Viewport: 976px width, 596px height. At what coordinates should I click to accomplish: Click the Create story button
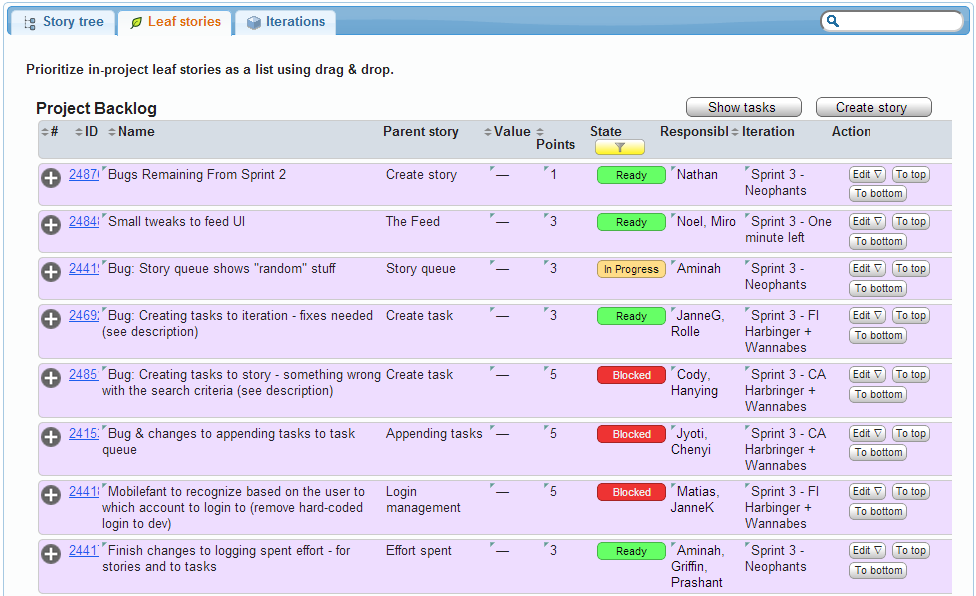tap(873, 107)
